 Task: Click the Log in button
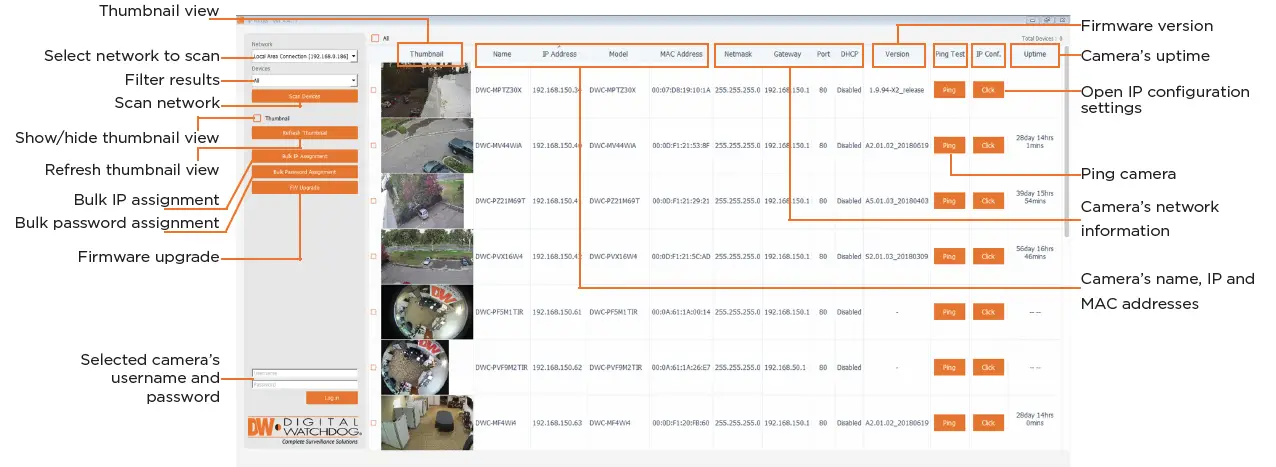[x=332, y=398]
